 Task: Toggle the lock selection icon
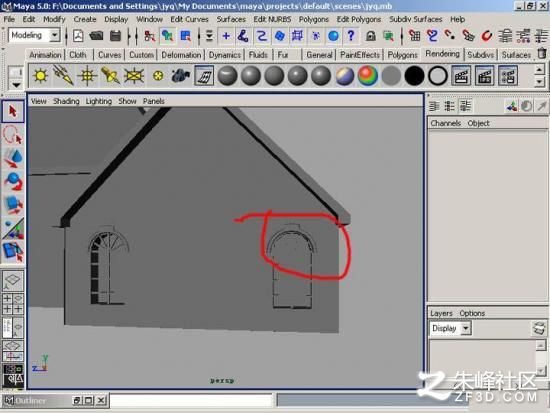coord(371,36)
